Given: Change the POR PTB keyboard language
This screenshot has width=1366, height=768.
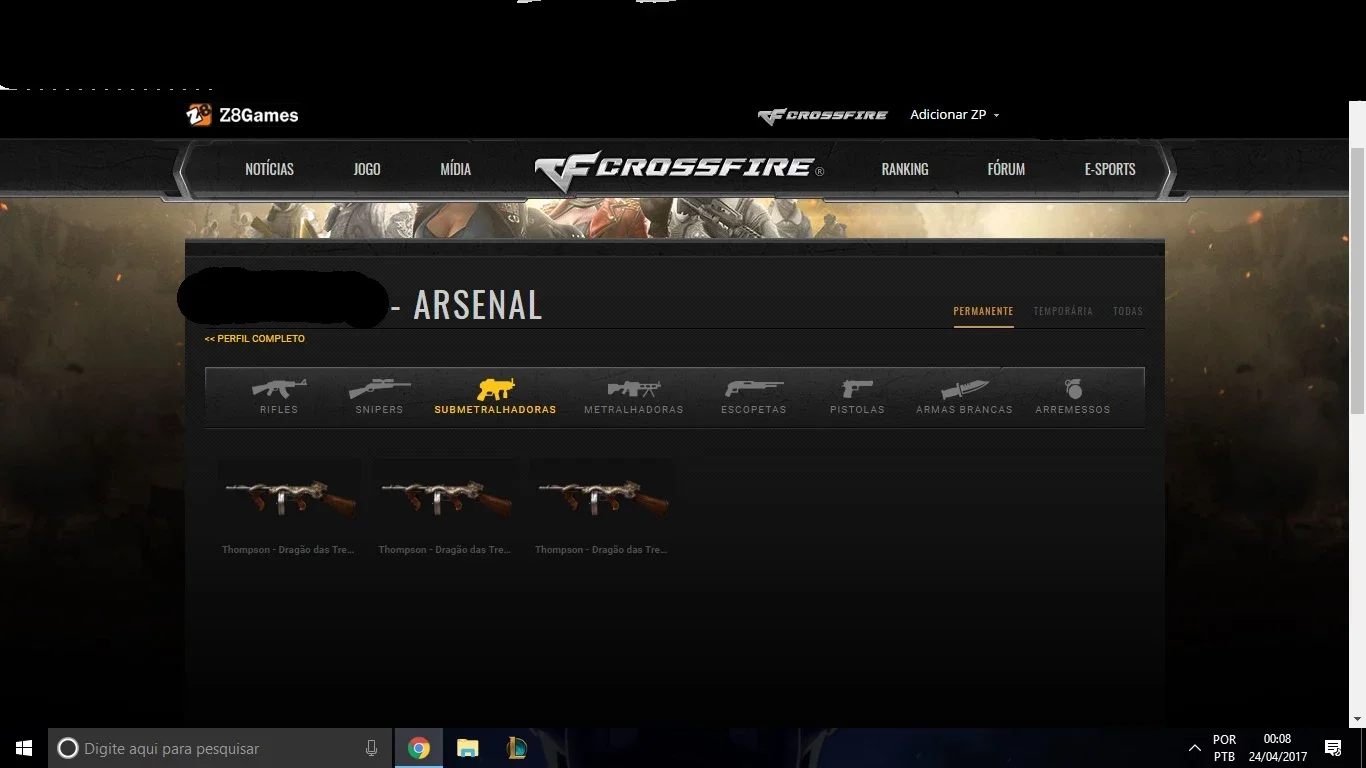Looking at the screenshot, I should point(1224,748).
